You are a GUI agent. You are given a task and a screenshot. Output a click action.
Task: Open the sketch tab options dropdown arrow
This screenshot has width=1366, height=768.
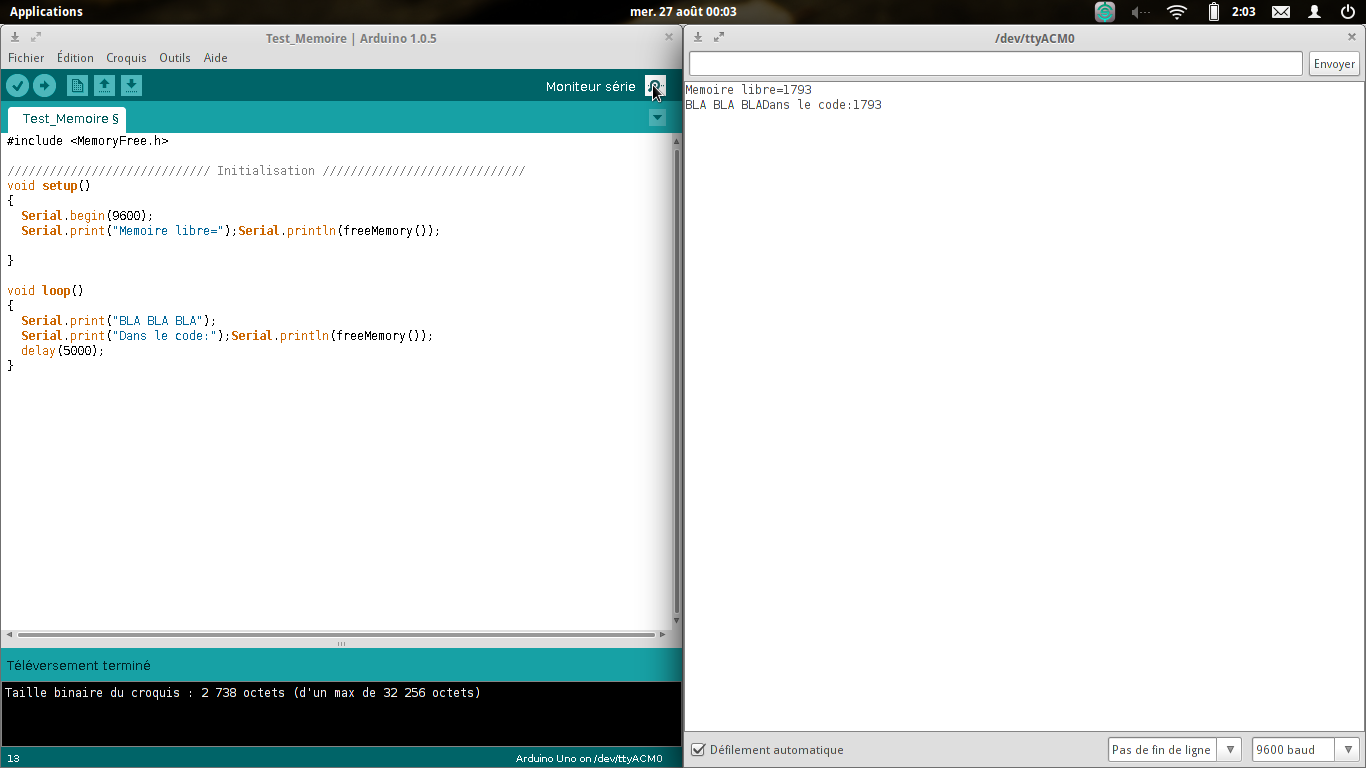click(657, 118)
